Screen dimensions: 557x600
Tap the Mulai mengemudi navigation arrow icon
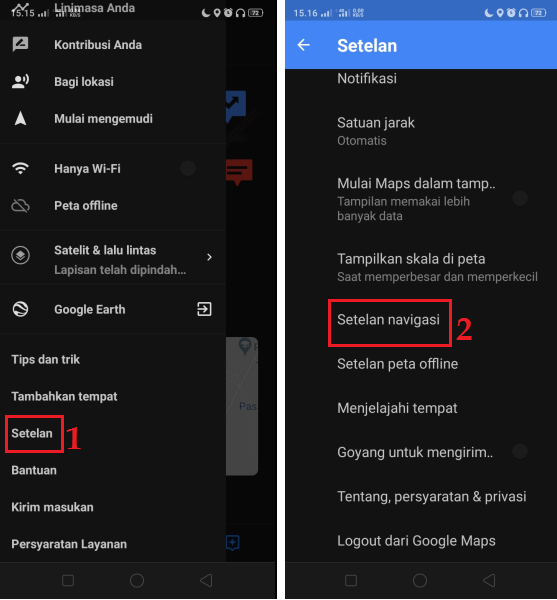20,119
